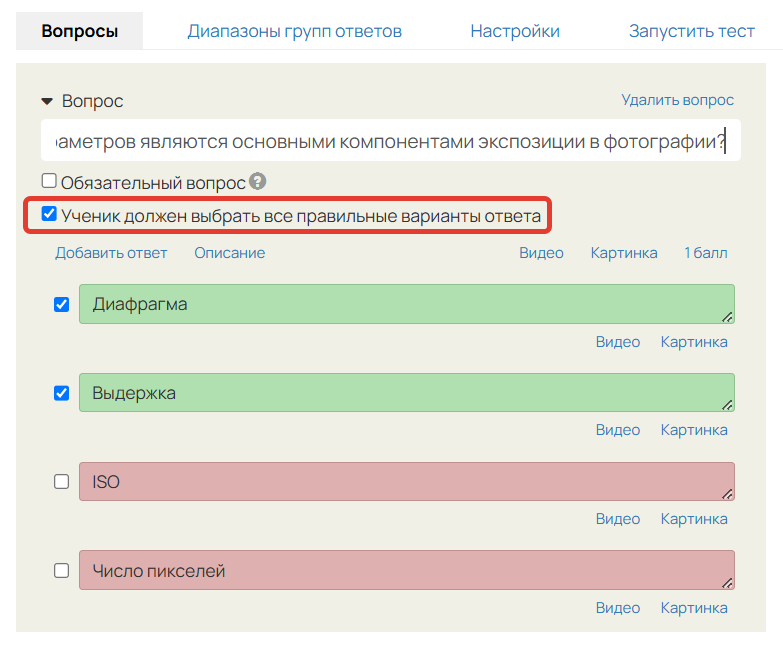Image resolution: width=783 pixels, height=645 pixels.
Task: Click the question text input field
Action: click(x=391, y=140)
